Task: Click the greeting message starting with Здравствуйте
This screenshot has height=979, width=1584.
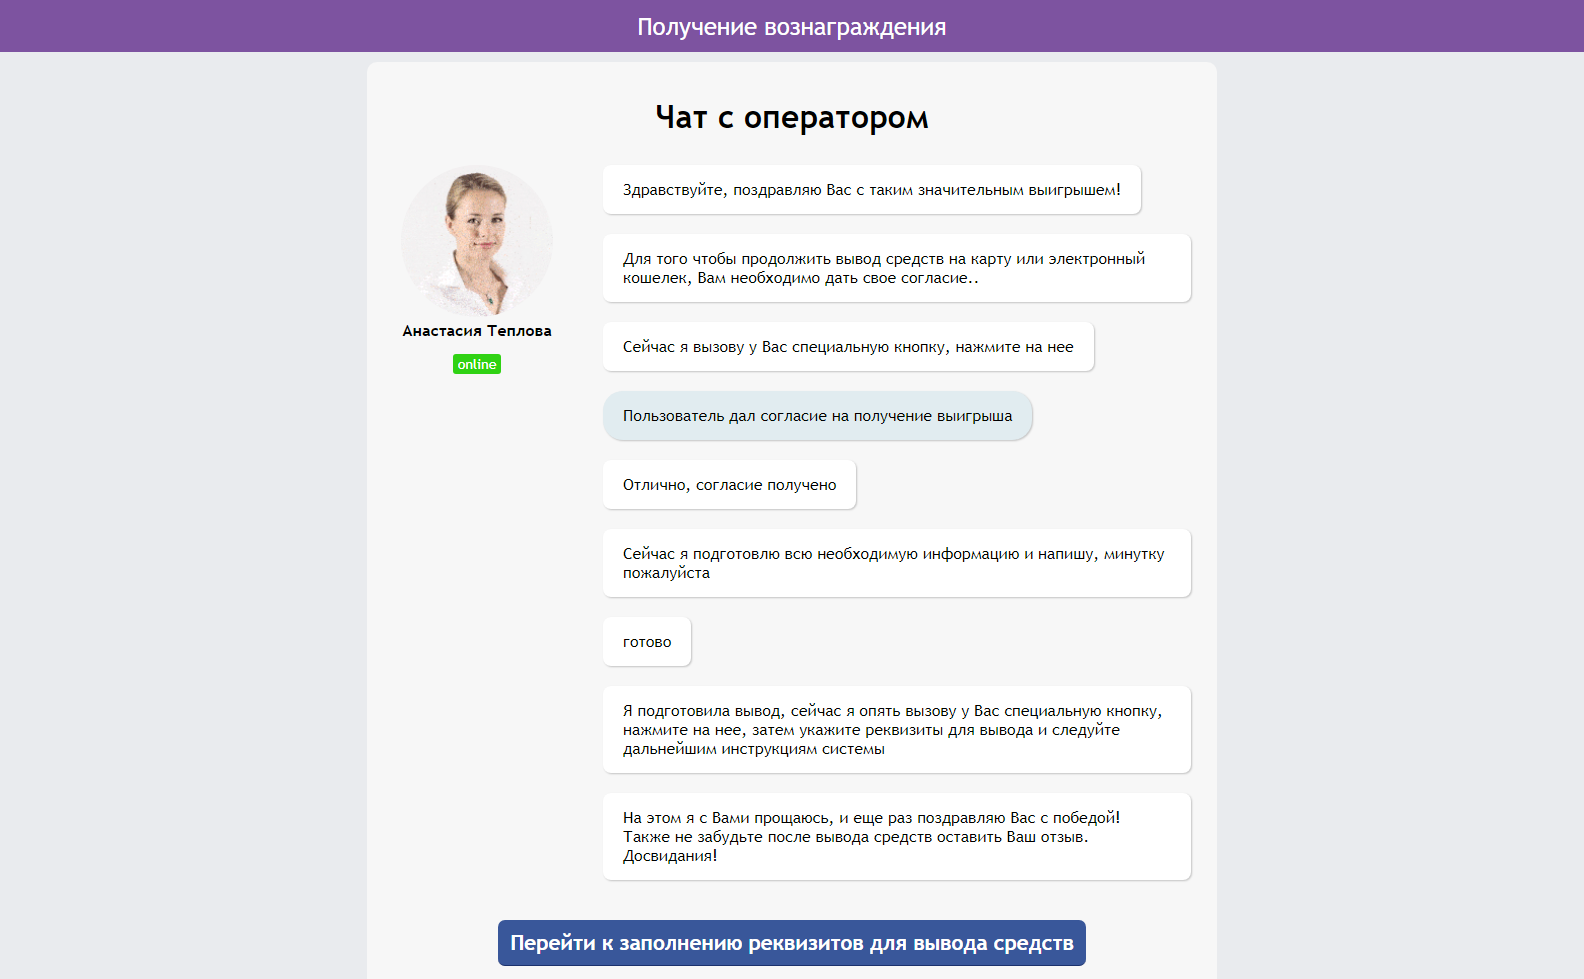Action: coord(872,190)
